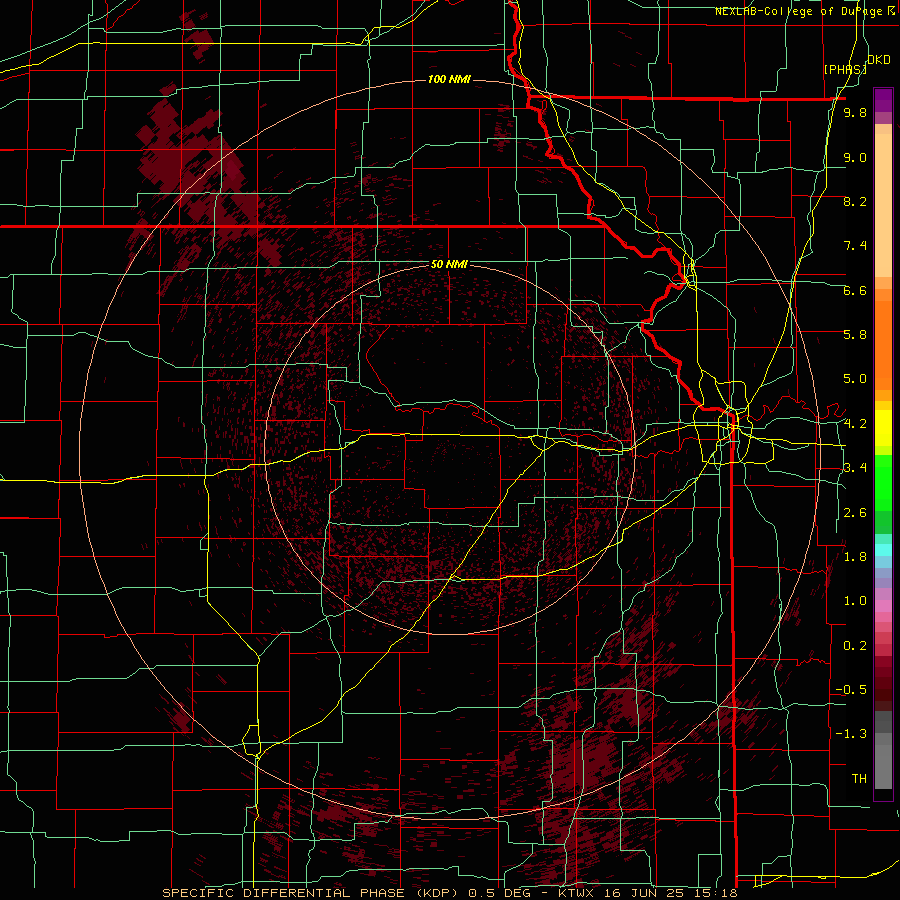This screenshot has height=900, width=900.
Task: Click the 7.4 value on color scale
Action: tap(855, 246)
